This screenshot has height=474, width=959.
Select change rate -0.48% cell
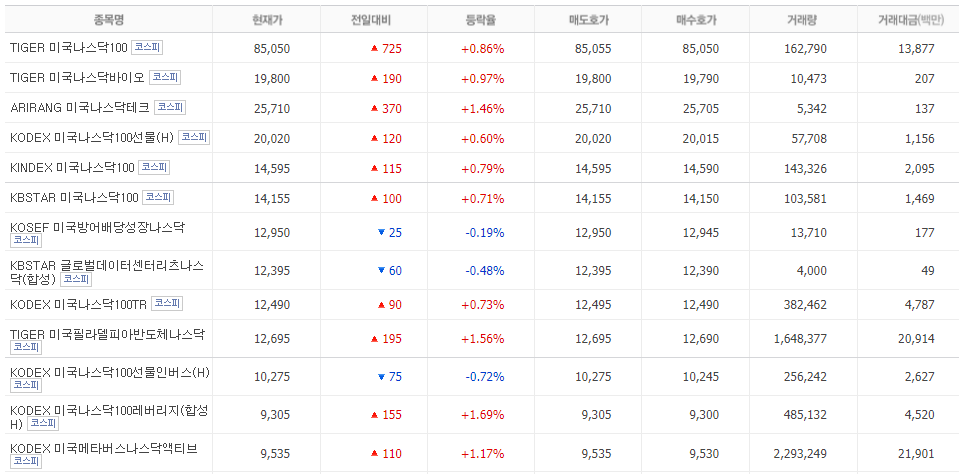click(x=485, y=271)
